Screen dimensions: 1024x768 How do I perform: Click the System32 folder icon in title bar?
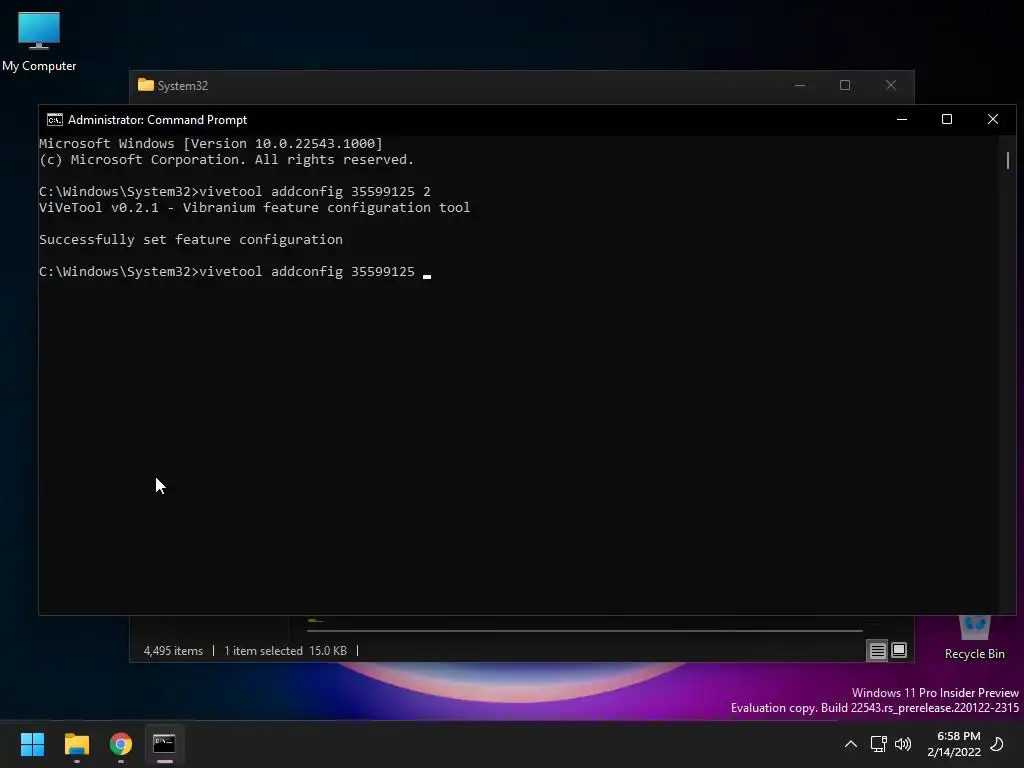(146, 85)
